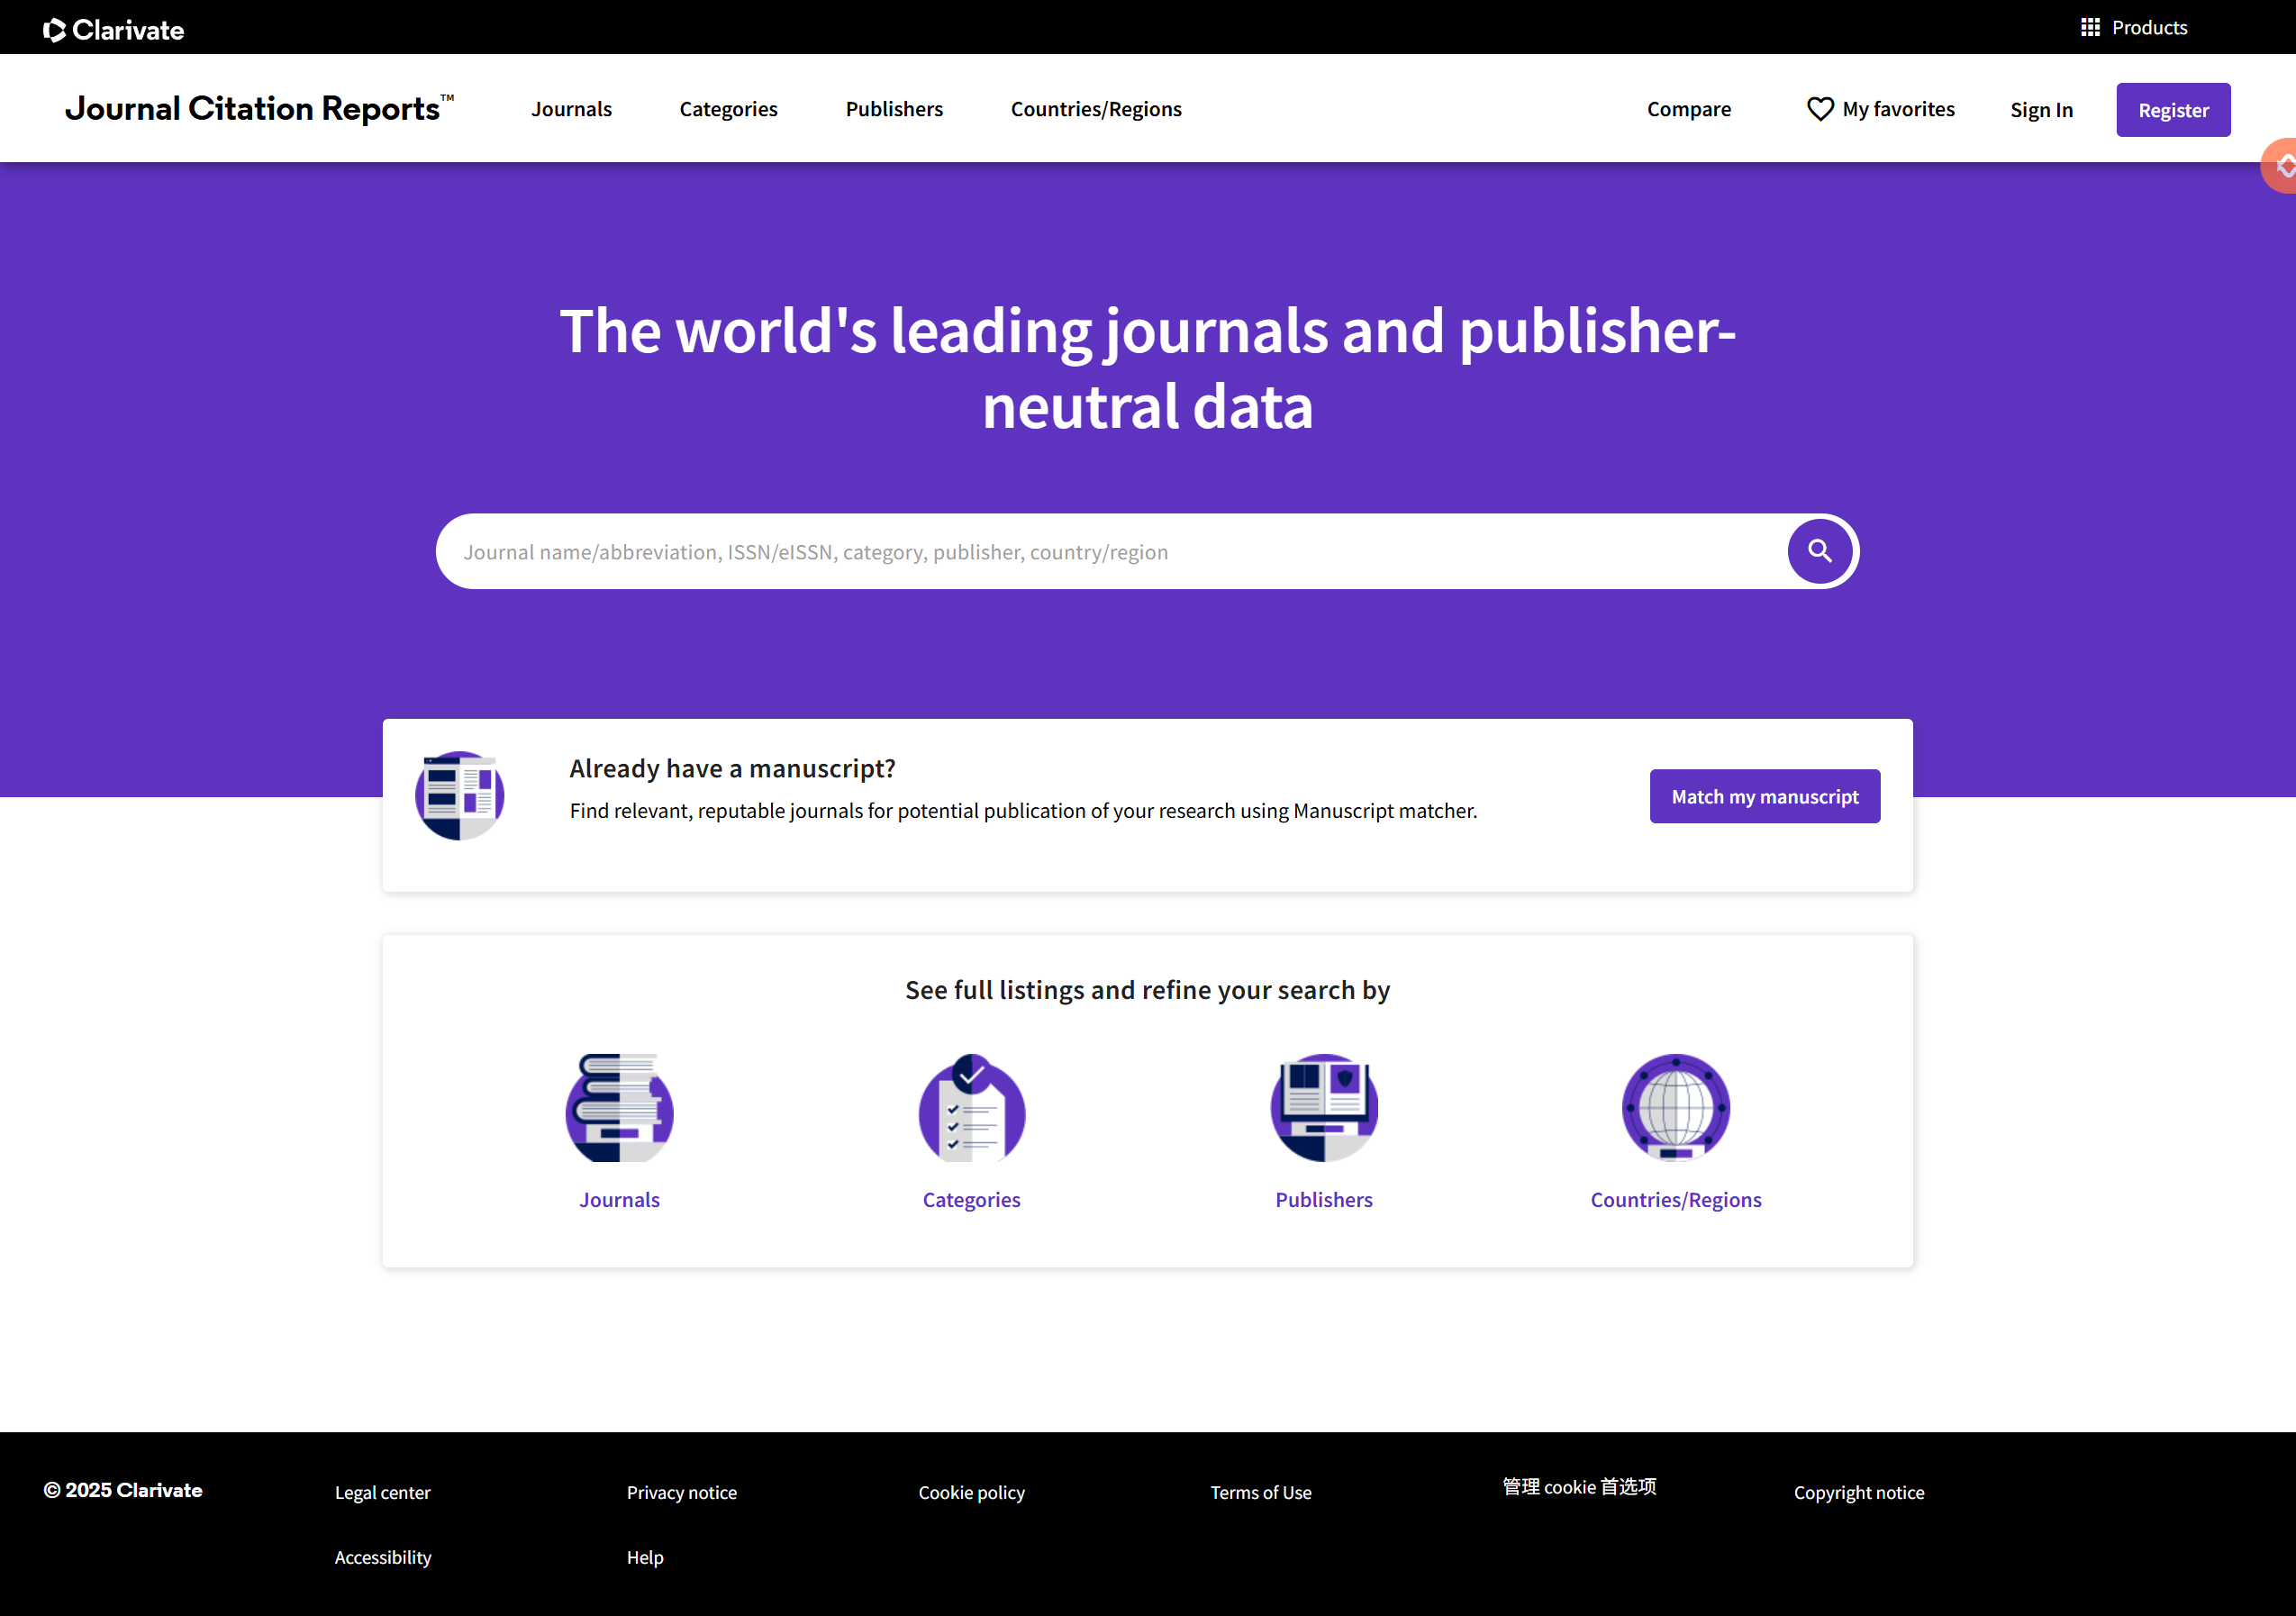Click the Sign In link
The image size is (2296, 1616).
coord(2041,110)
